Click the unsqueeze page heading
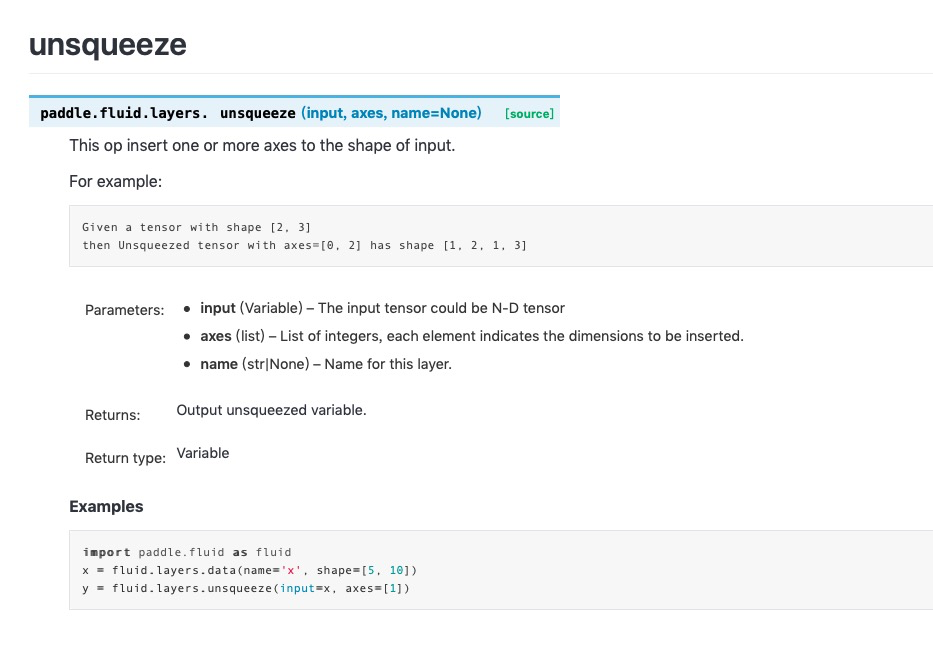The width and height of the screenshot is (933, 653). [x=108, y=45]
